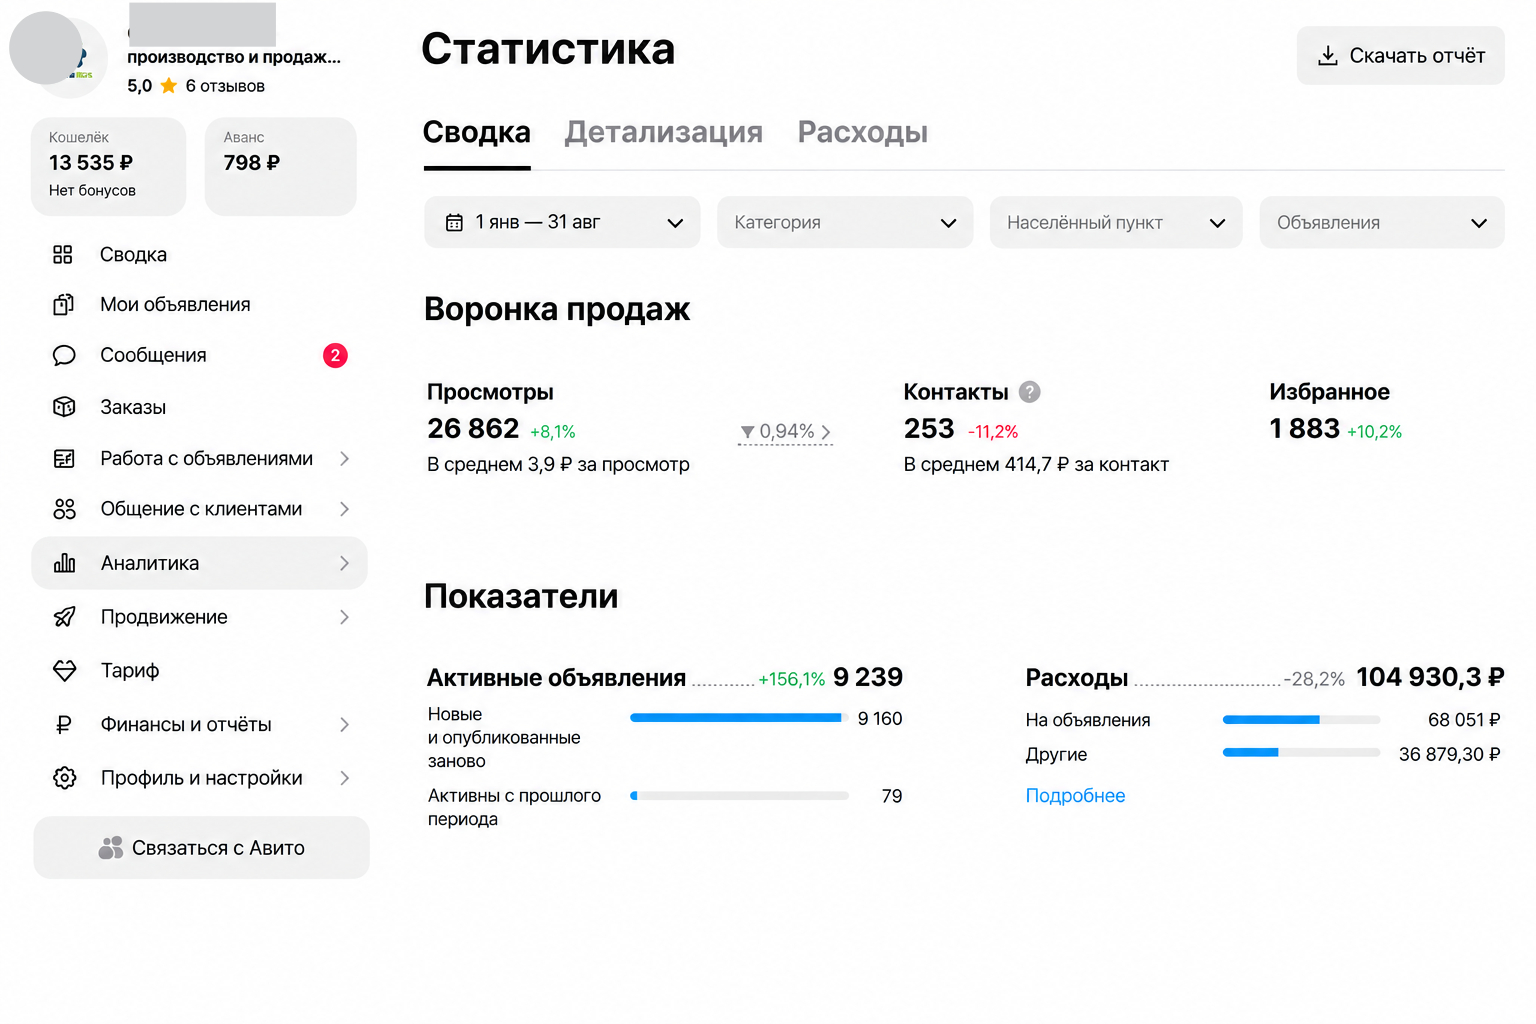Switch to the Детализация tab
The width and height of the screenshot is (1536, 1024).
point(664,132)
